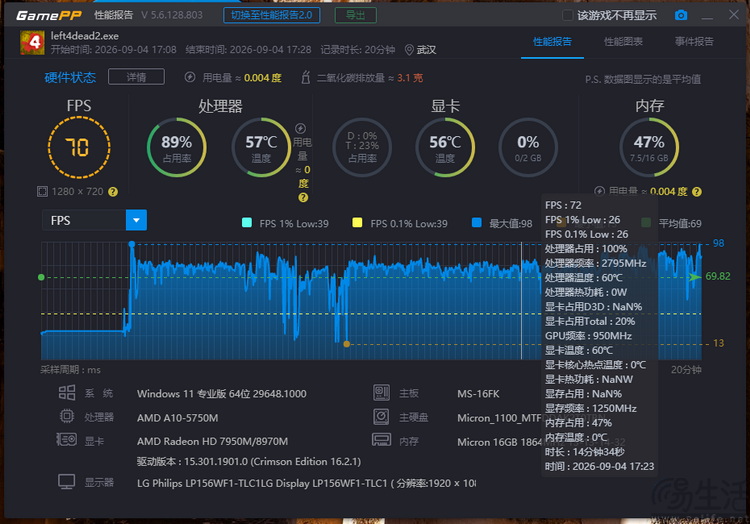The image size is (750, 524).
Task: Click the 切换至性能报告2.0 button
Action: 272,15
